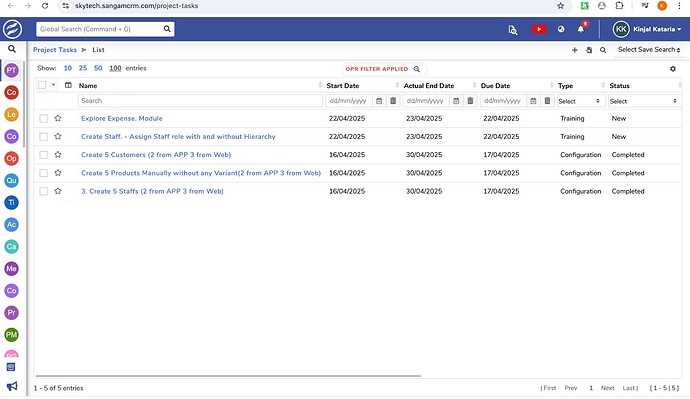The width and height of the screenshot is (690, 399).
Task: Clear Start Date filter with trash icon
Action: click(x=393, y=101)
